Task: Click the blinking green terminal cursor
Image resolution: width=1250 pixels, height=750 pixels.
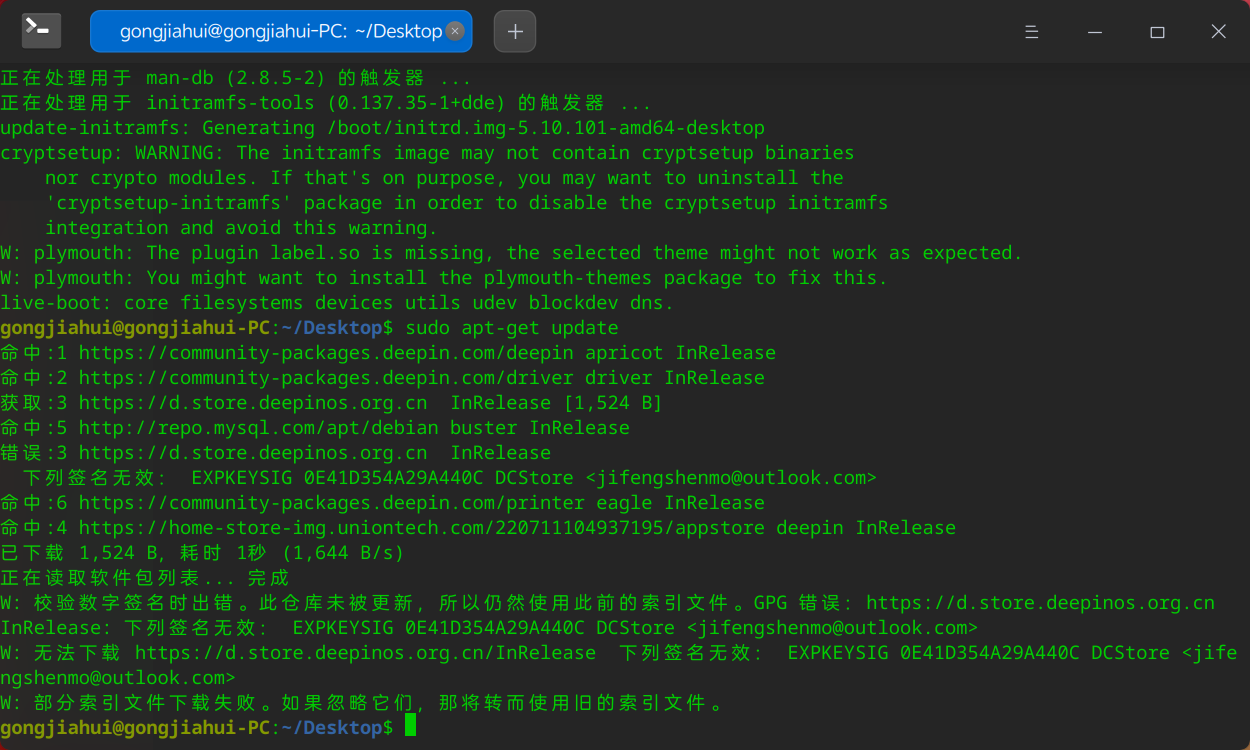Action: pos(408,727)
